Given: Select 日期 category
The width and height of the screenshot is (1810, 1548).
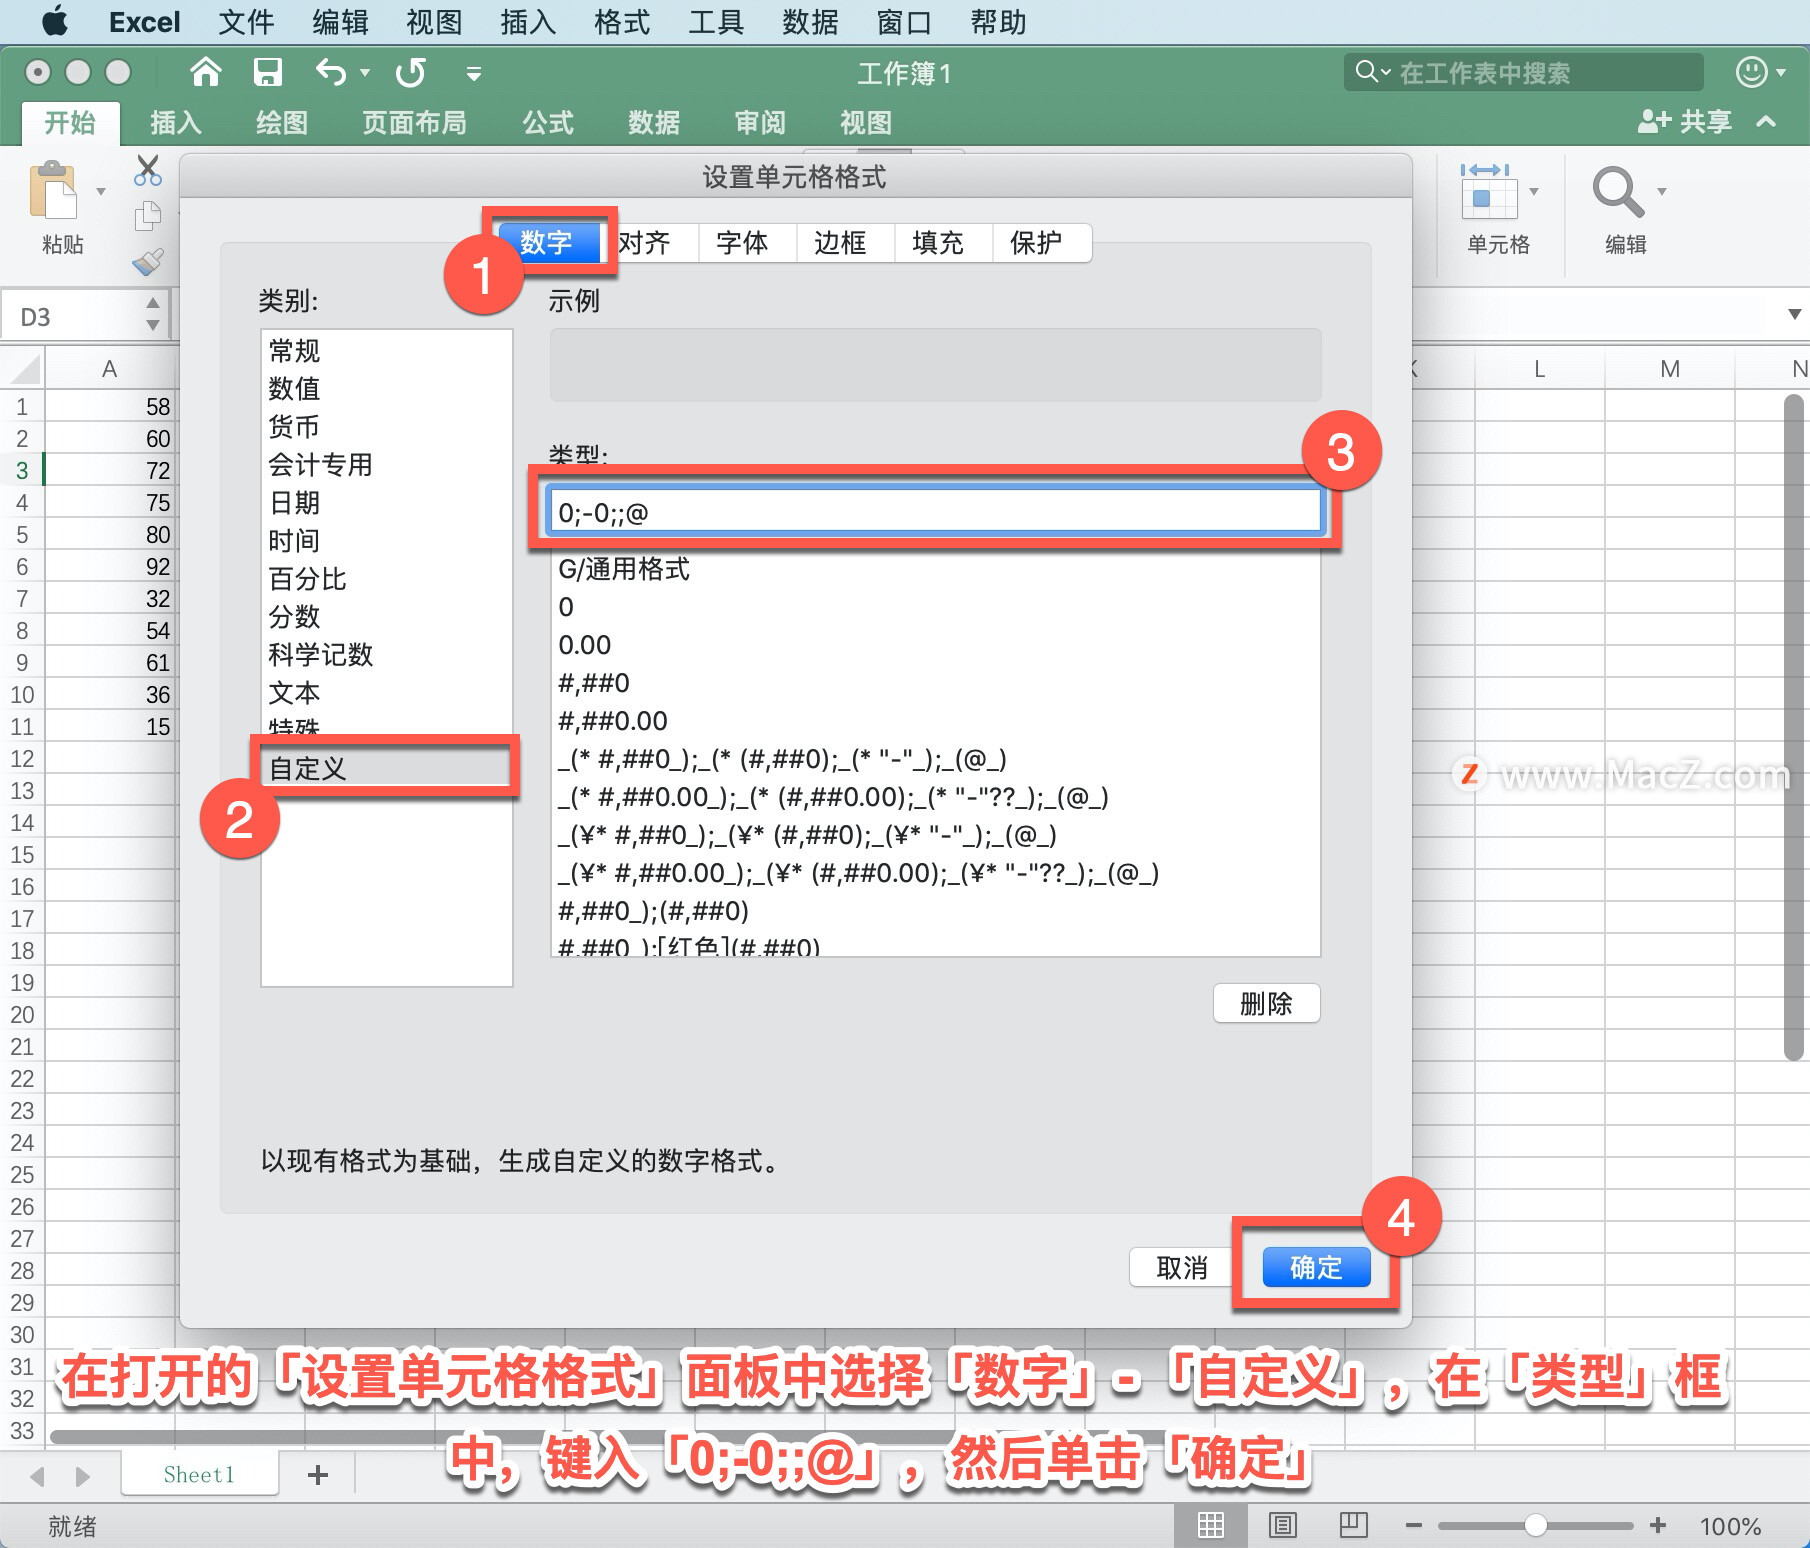Looking at the screenshot, I should (x=386, y=503).
